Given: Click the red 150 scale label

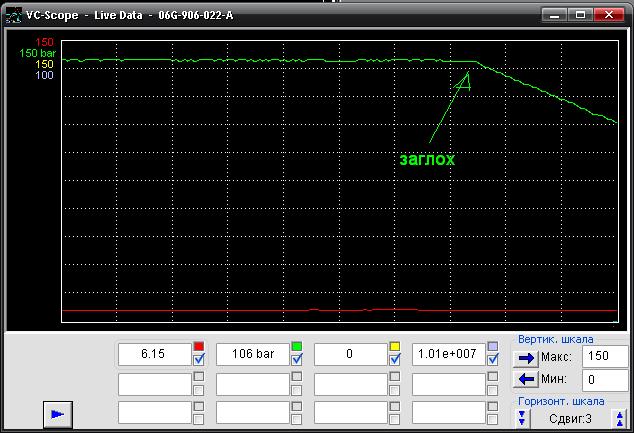Looking at the screenshot, I should click(x=44, y=42).
